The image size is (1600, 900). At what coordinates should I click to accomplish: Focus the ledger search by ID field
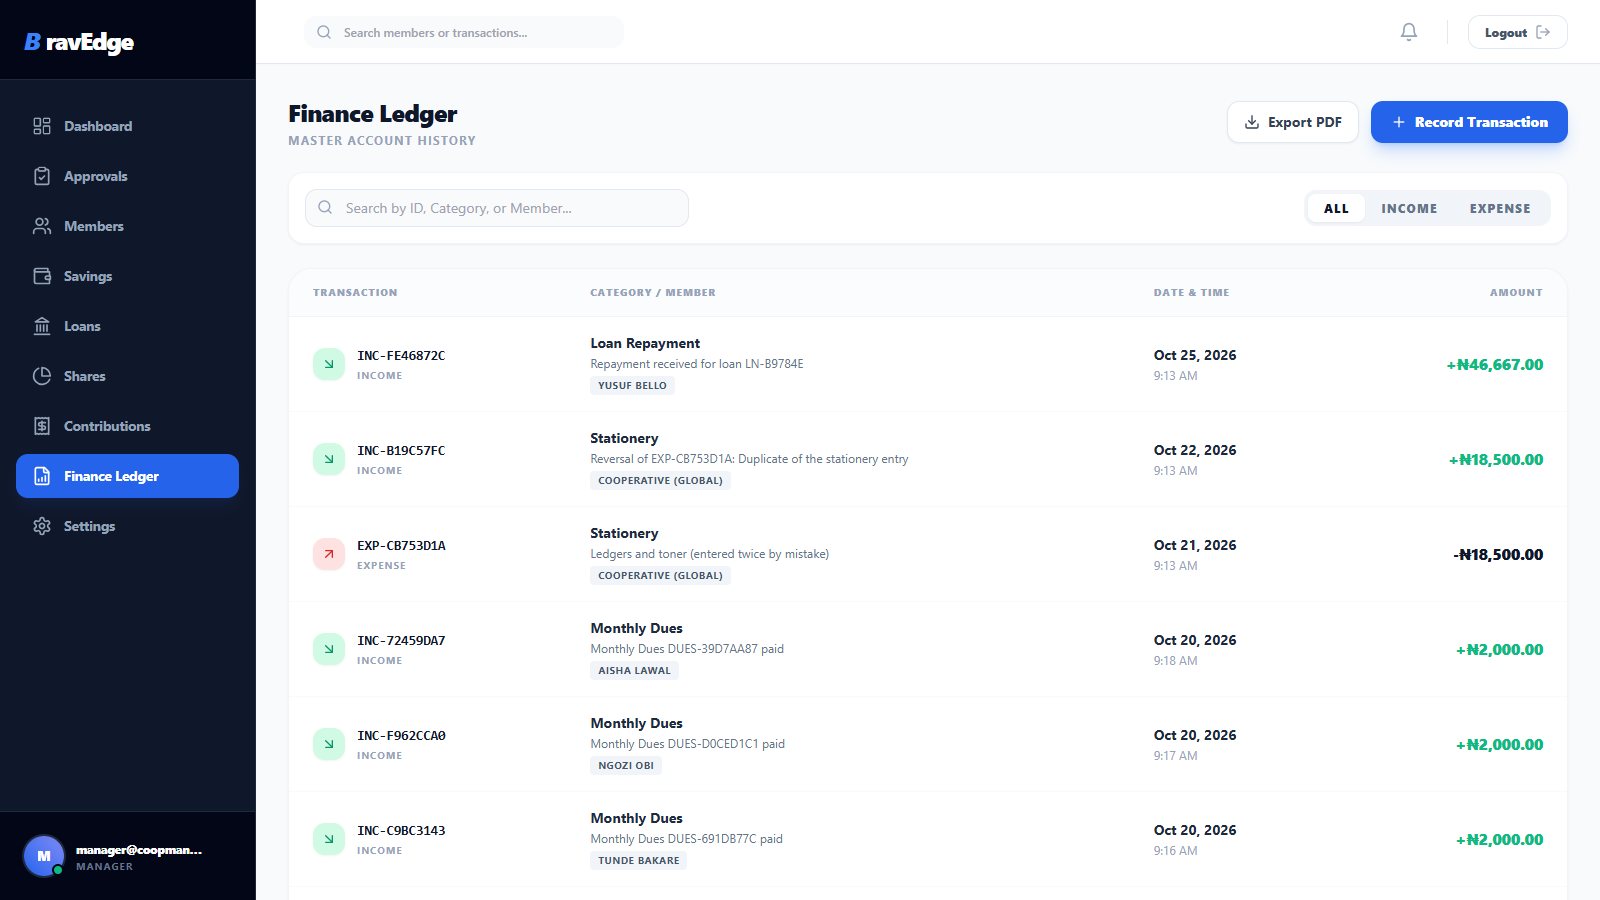click(x=497, y=208)
